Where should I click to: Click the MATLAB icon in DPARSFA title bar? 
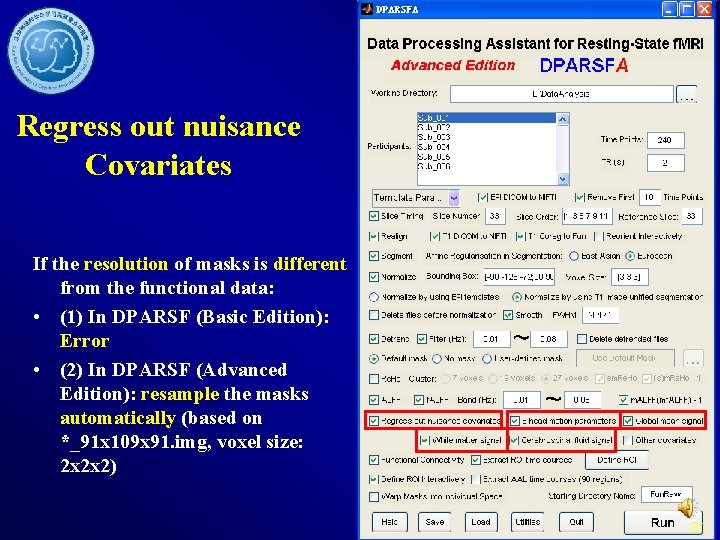pos(366,9)
